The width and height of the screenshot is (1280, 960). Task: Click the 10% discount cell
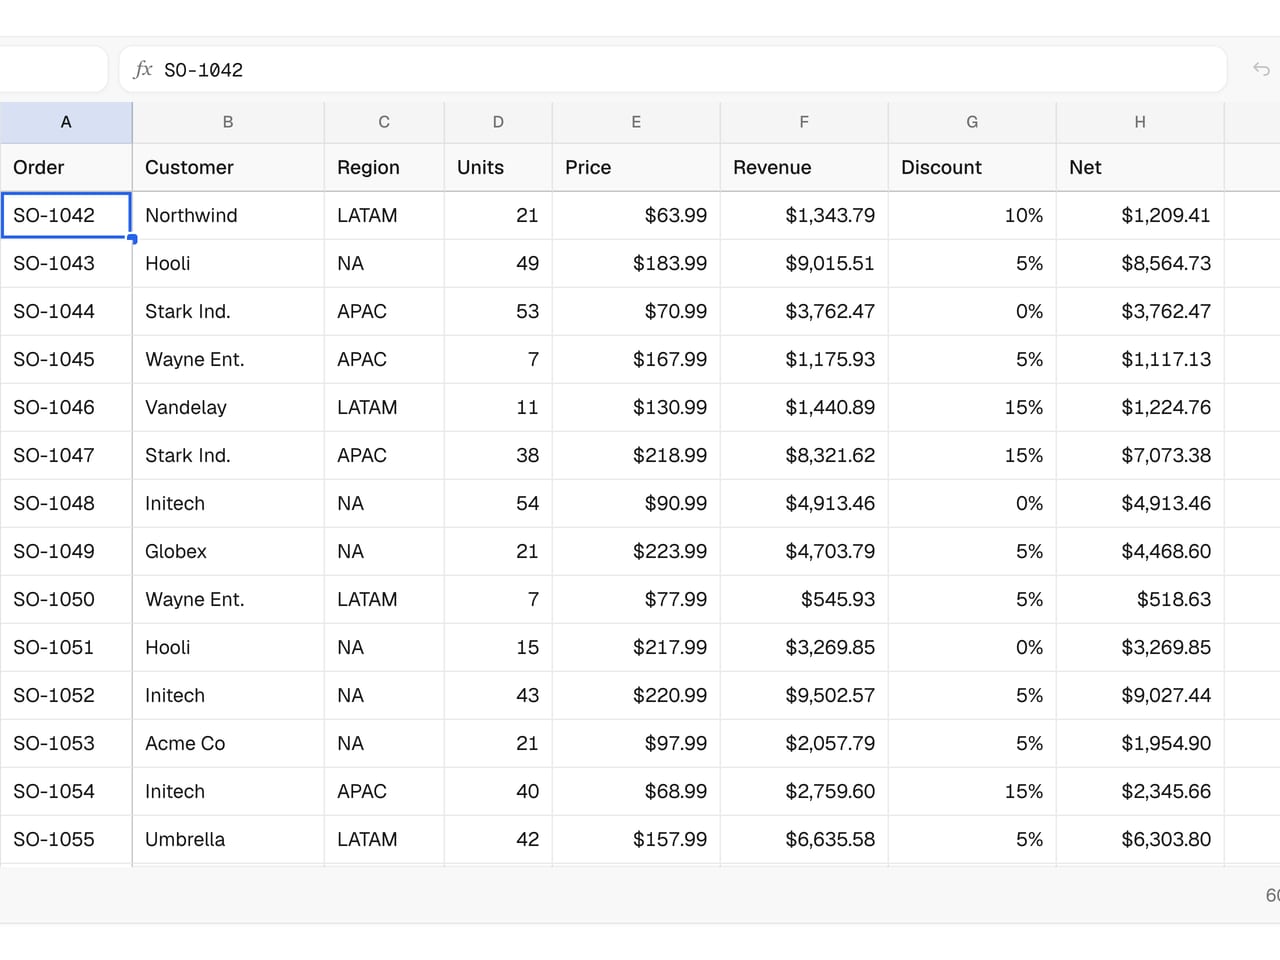click(972, 215)
